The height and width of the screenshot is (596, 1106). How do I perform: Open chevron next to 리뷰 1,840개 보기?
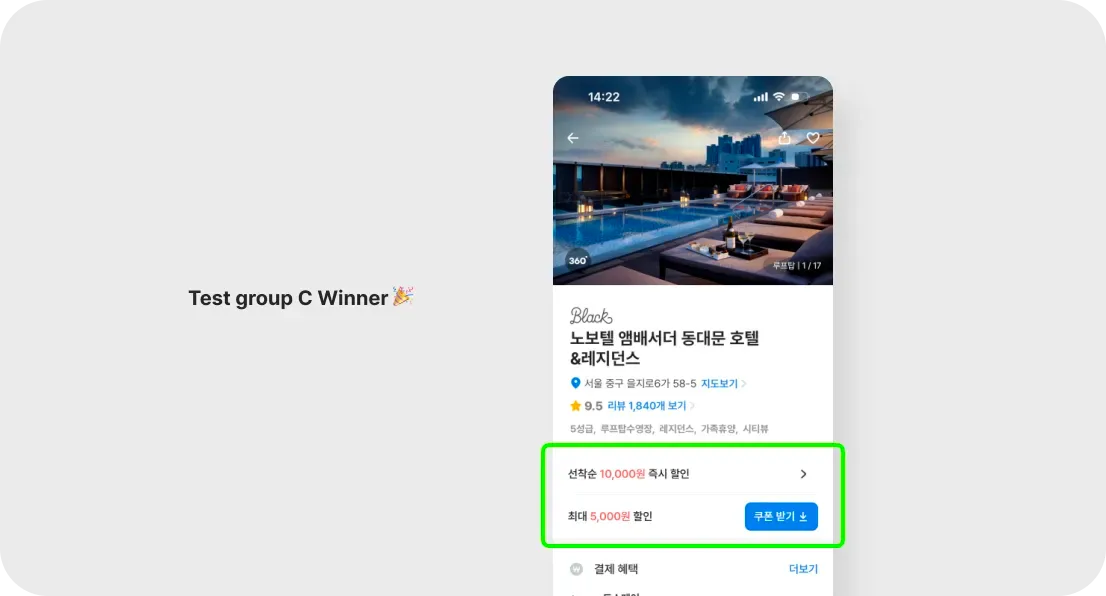coord(693,406)
